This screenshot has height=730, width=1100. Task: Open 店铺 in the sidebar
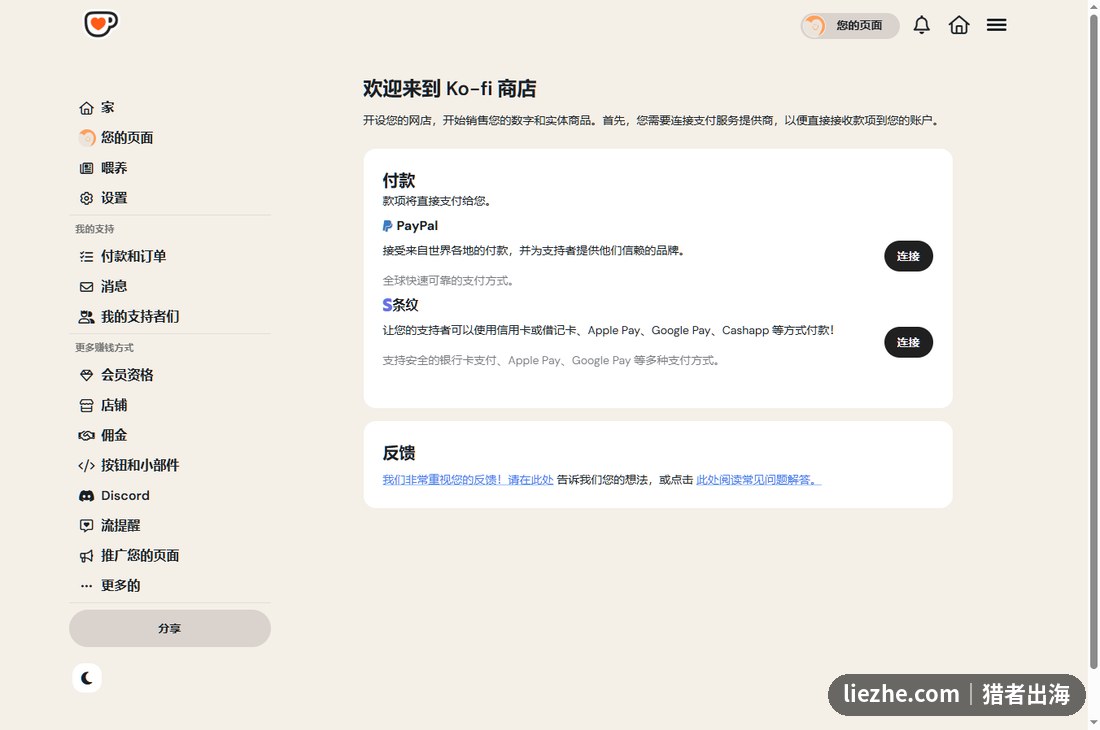(x=170, y=405)
